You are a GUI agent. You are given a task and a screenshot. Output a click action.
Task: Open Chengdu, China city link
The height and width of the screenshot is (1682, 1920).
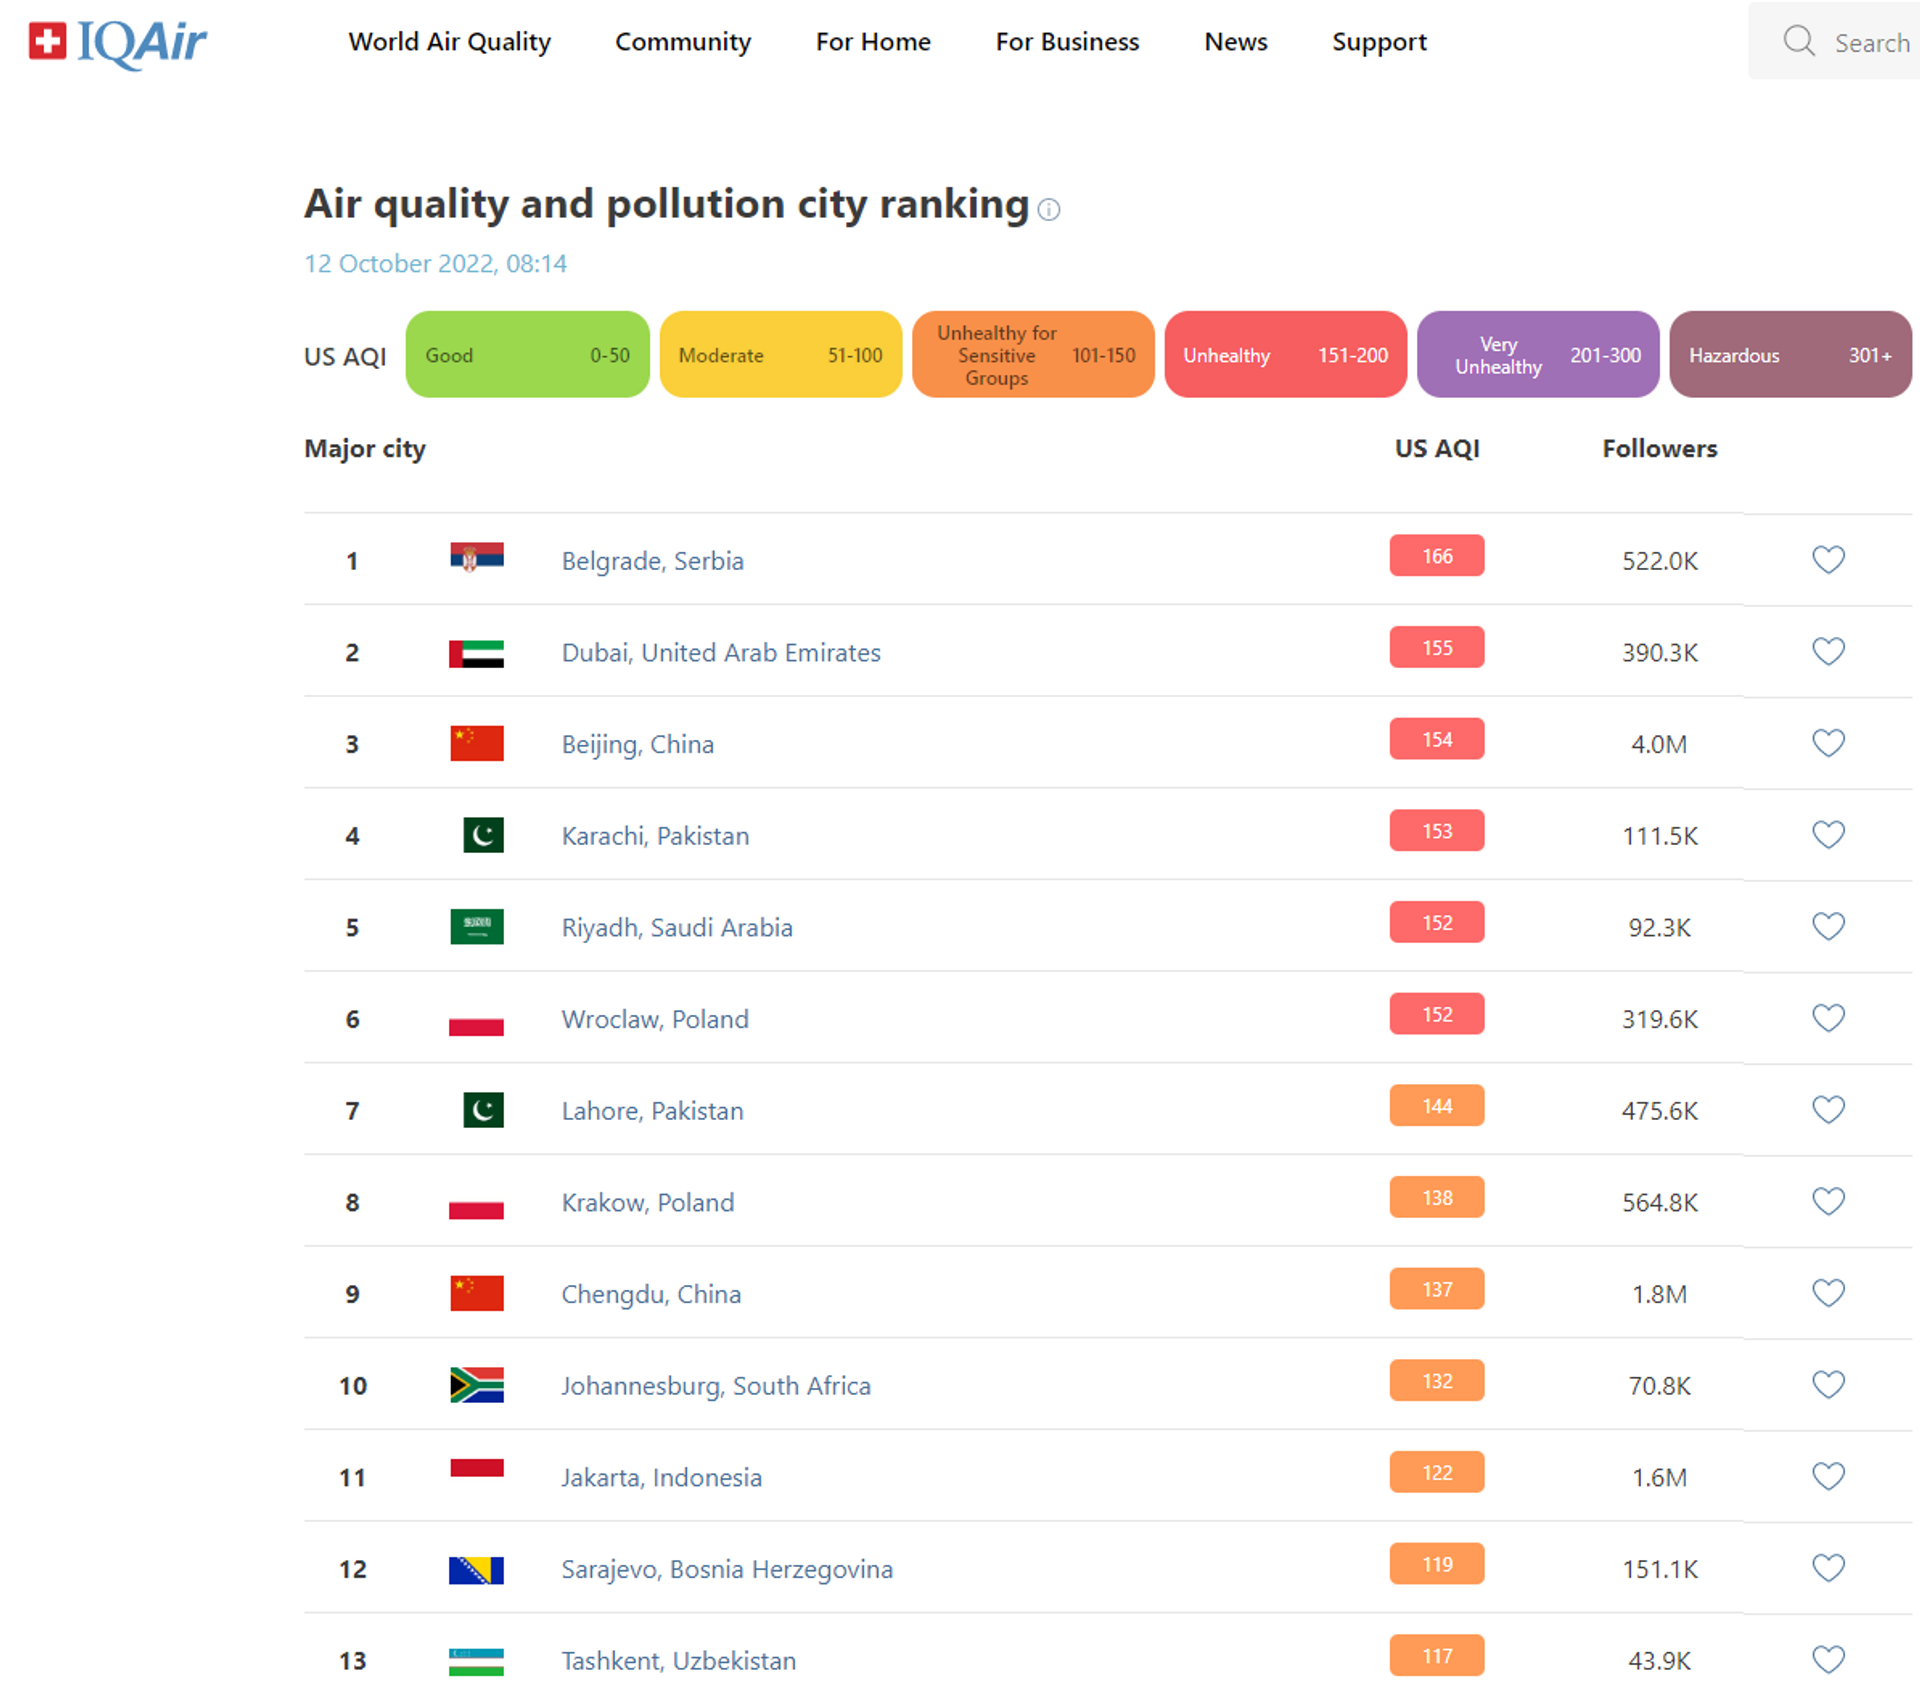651,1295
